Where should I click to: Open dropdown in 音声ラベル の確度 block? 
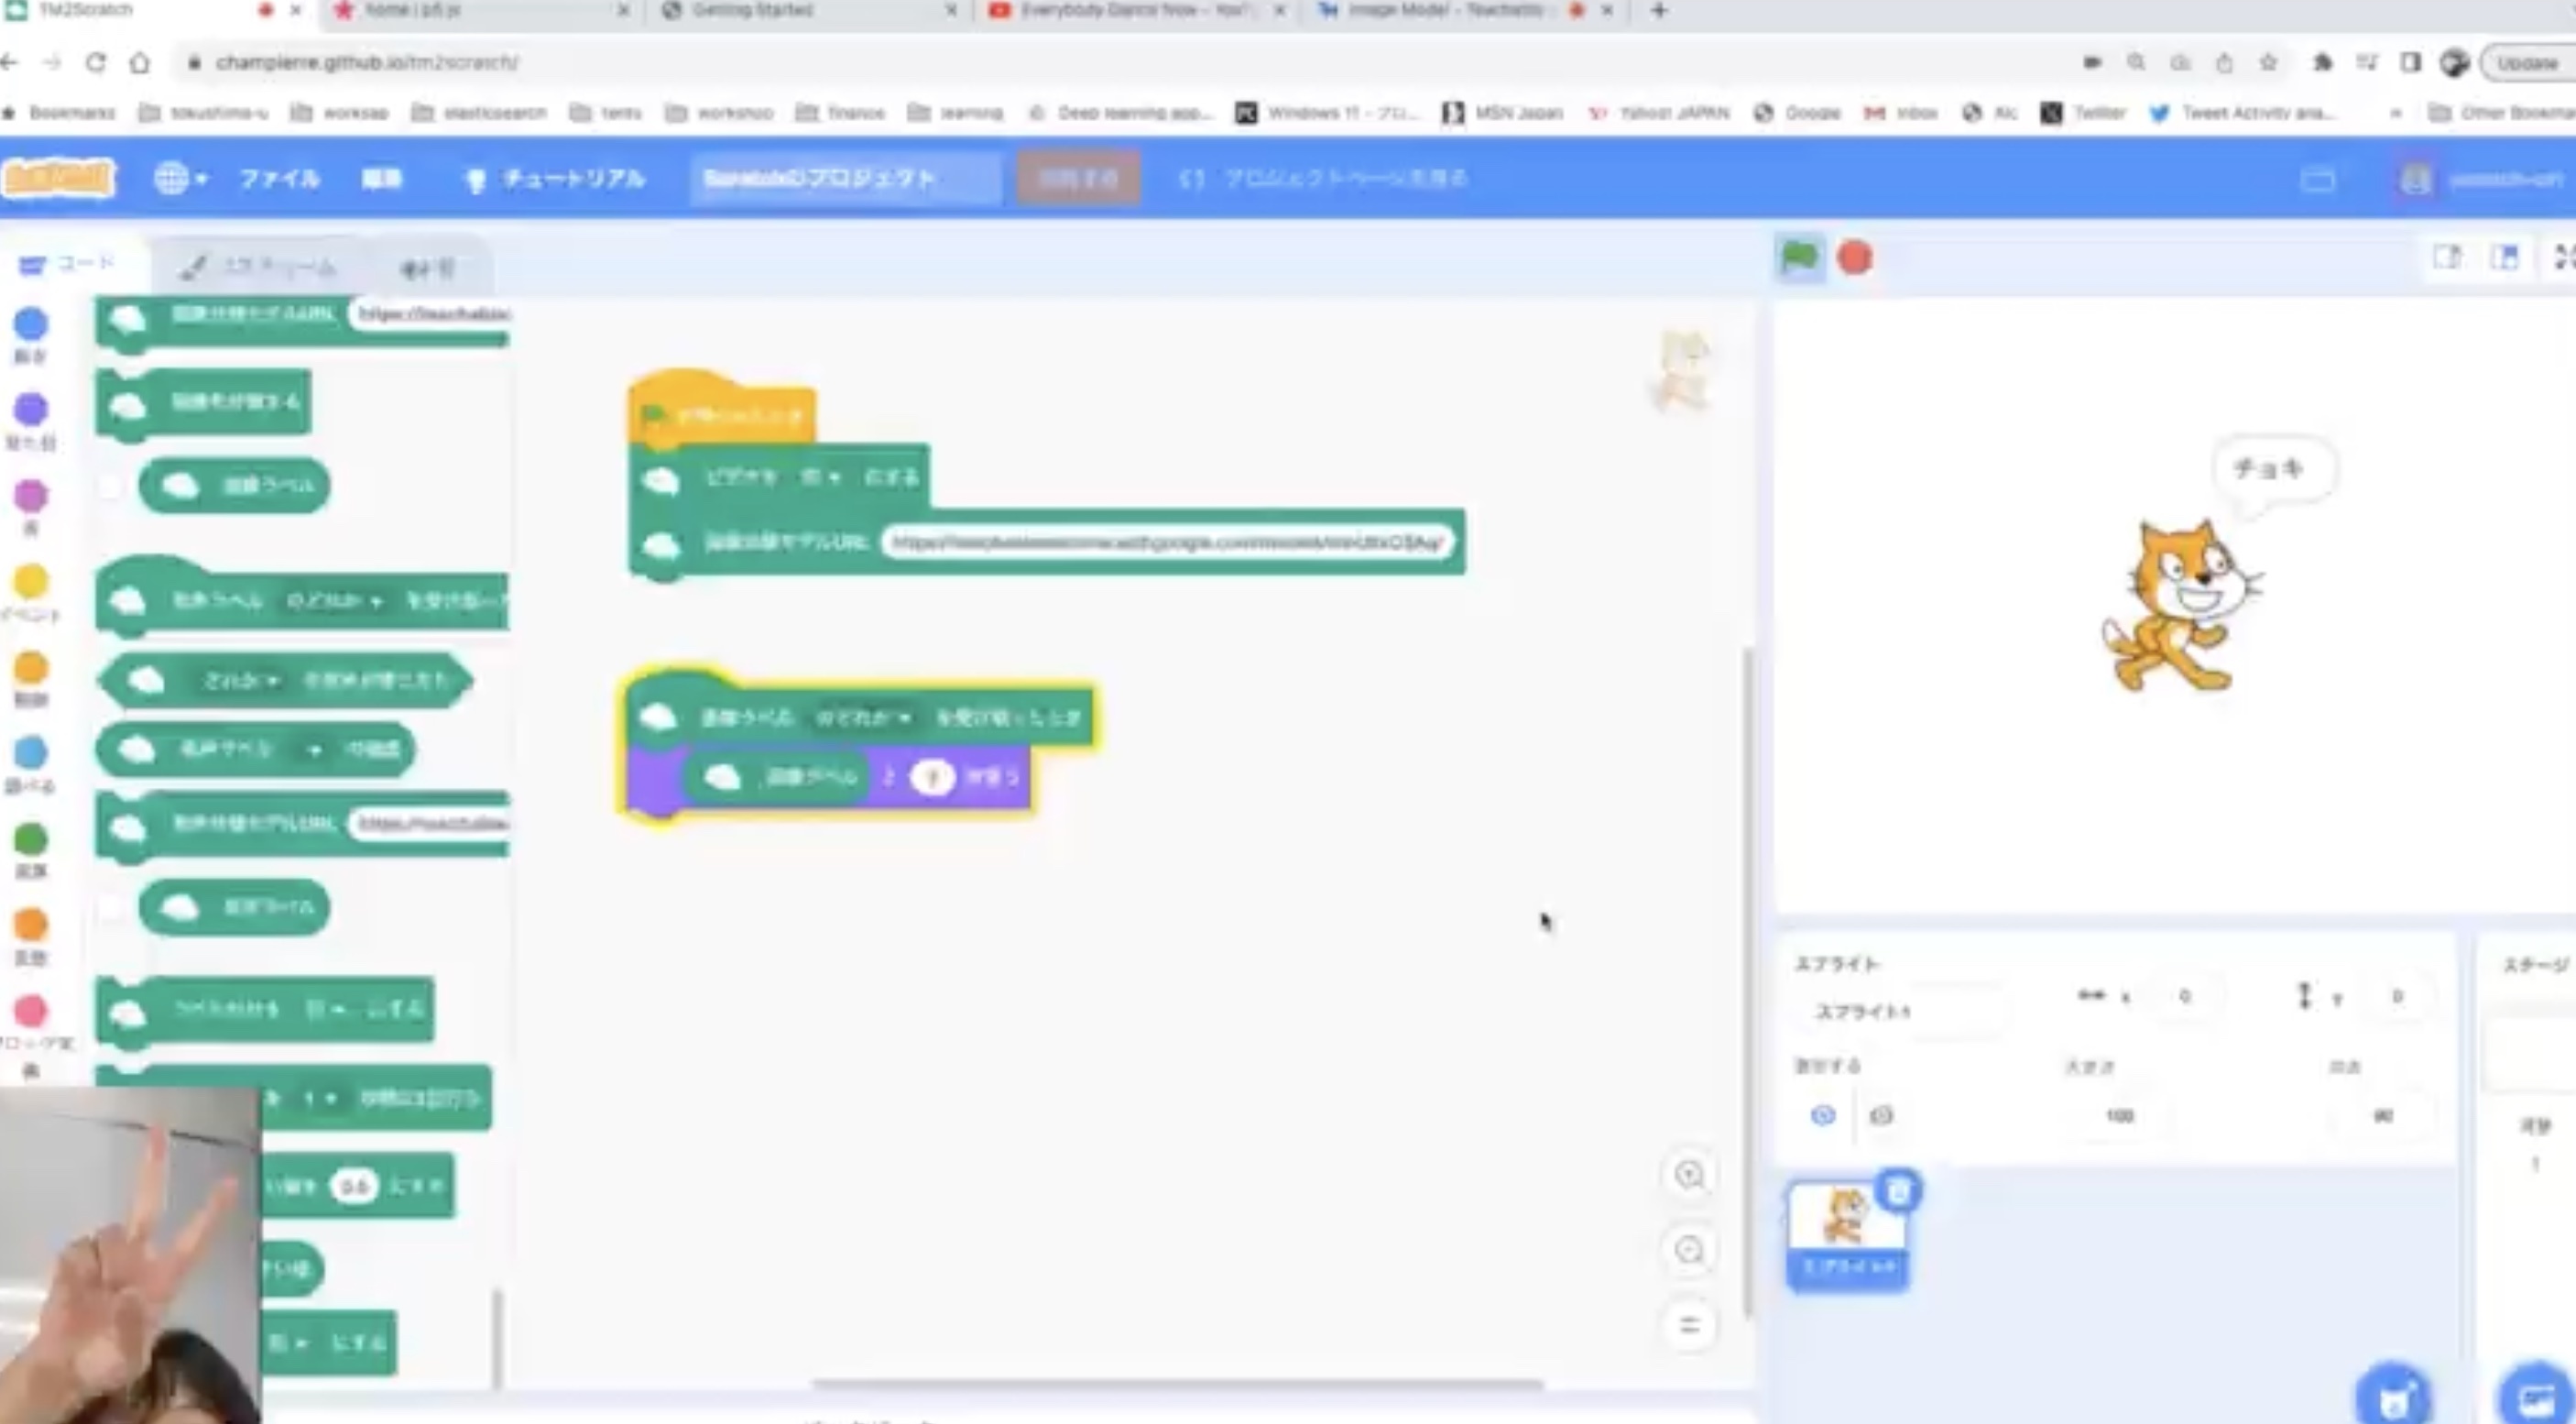point(314,750)
